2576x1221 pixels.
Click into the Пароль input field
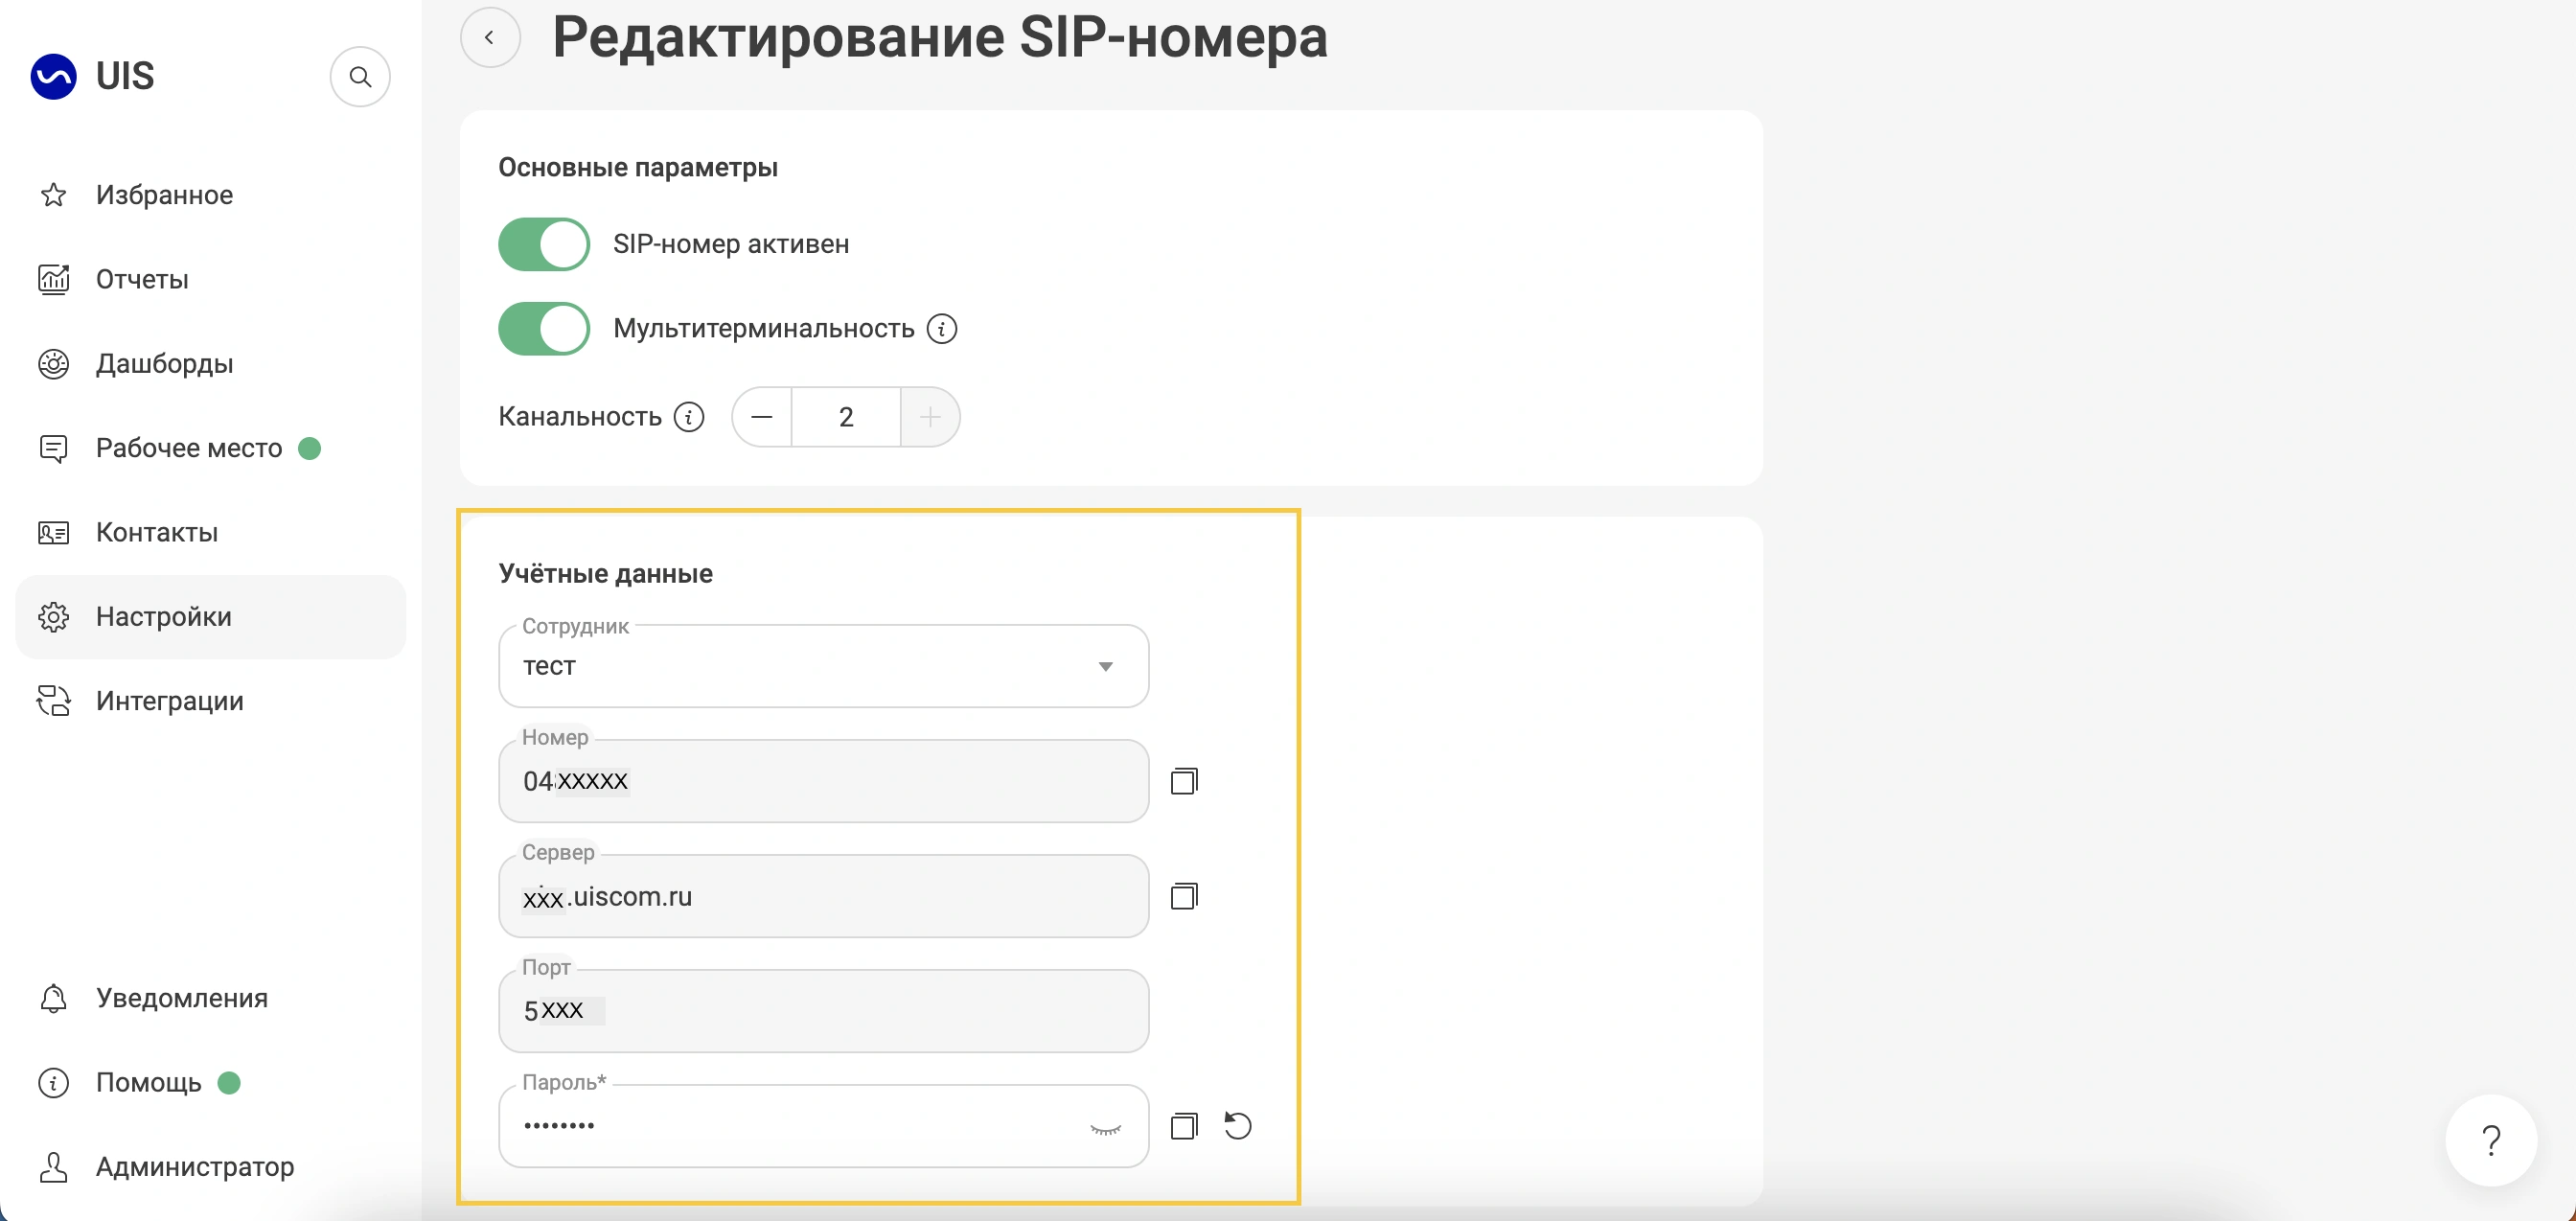click(790, 1126)
